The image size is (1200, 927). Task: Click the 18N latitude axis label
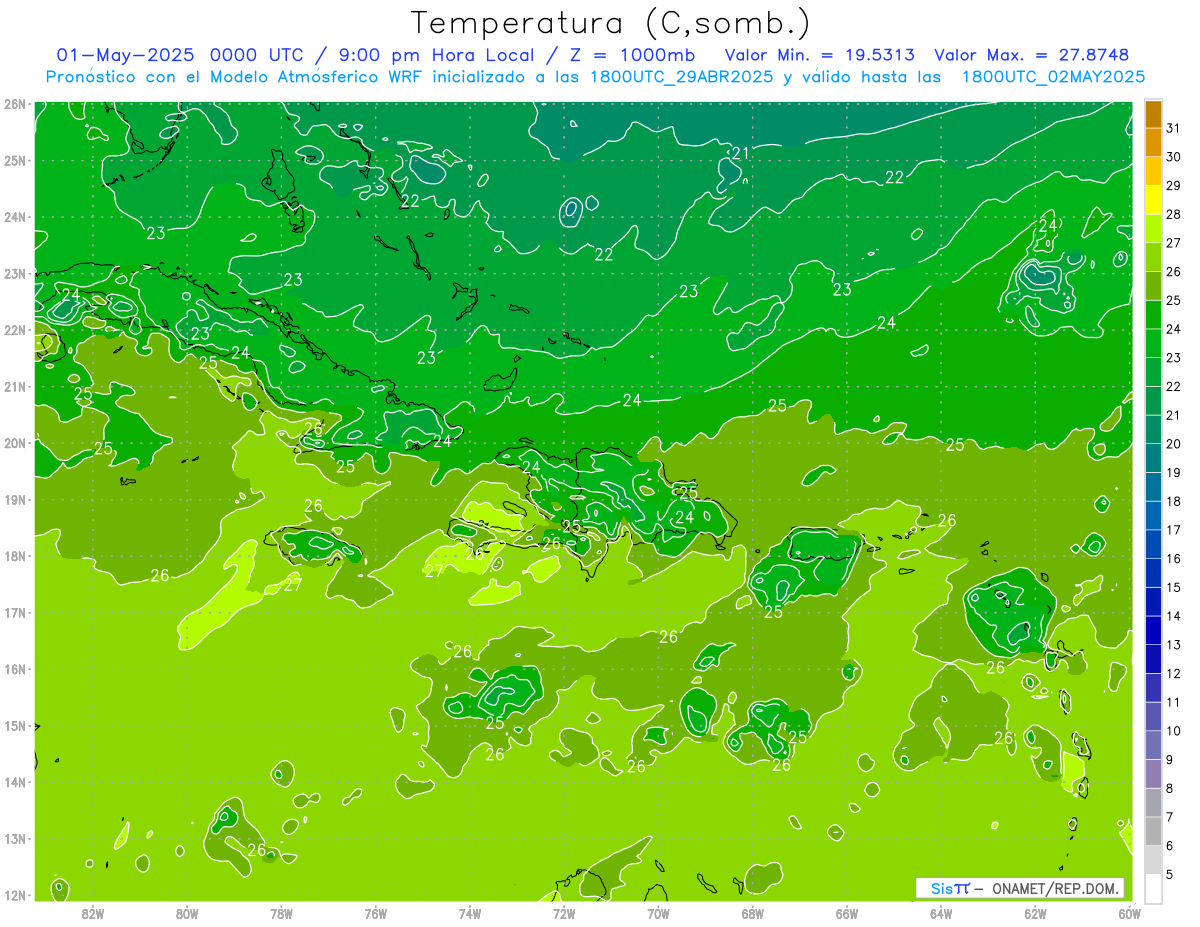(x=14, y=556)
